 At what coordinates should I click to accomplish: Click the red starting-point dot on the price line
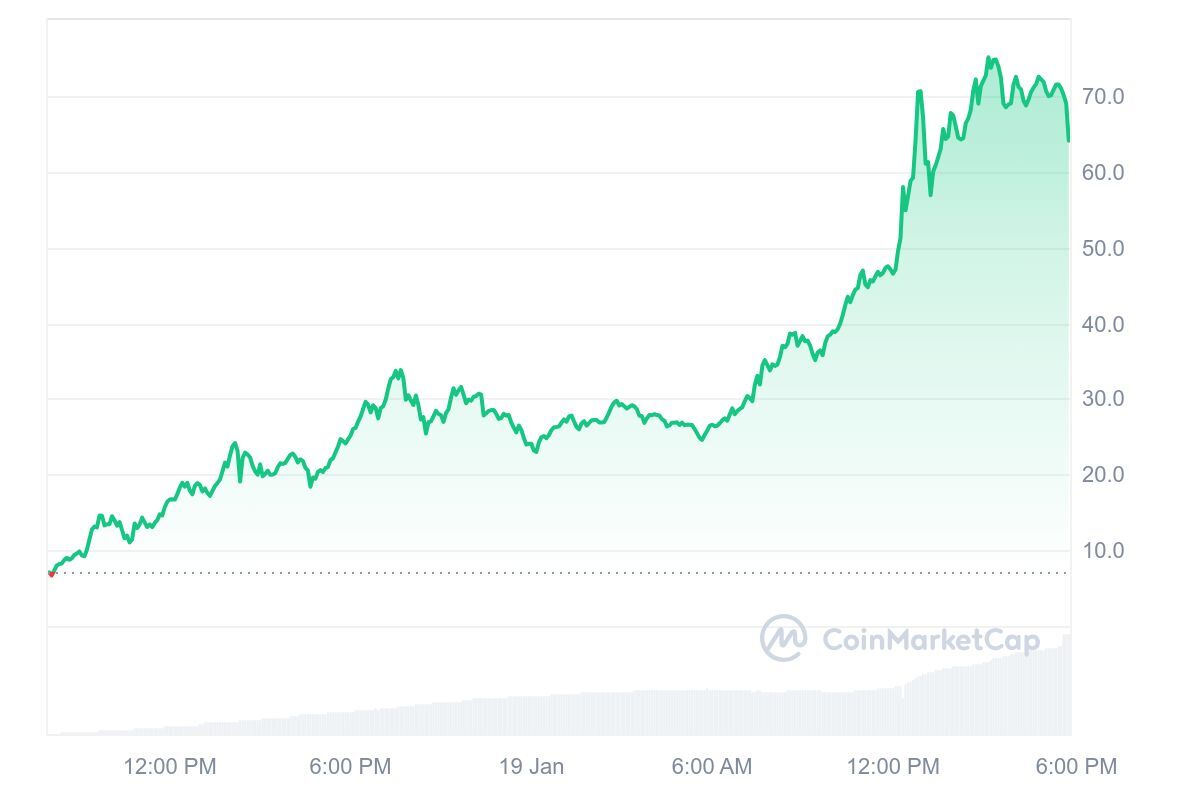click(51, 573)
